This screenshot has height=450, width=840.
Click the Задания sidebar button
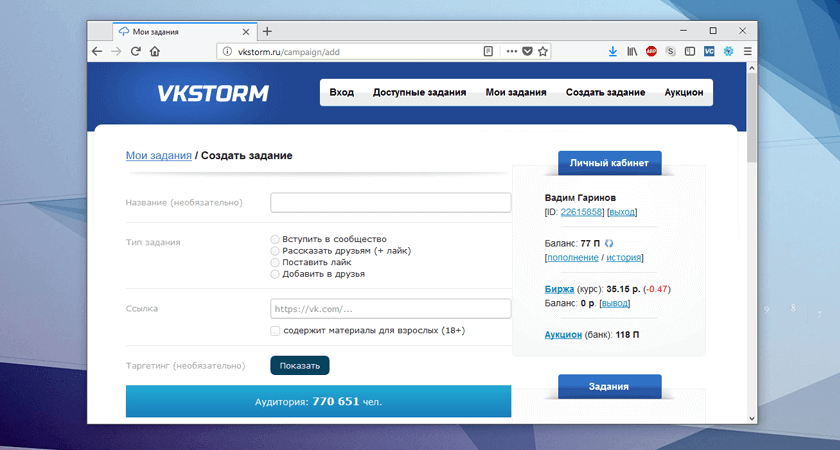610,386
